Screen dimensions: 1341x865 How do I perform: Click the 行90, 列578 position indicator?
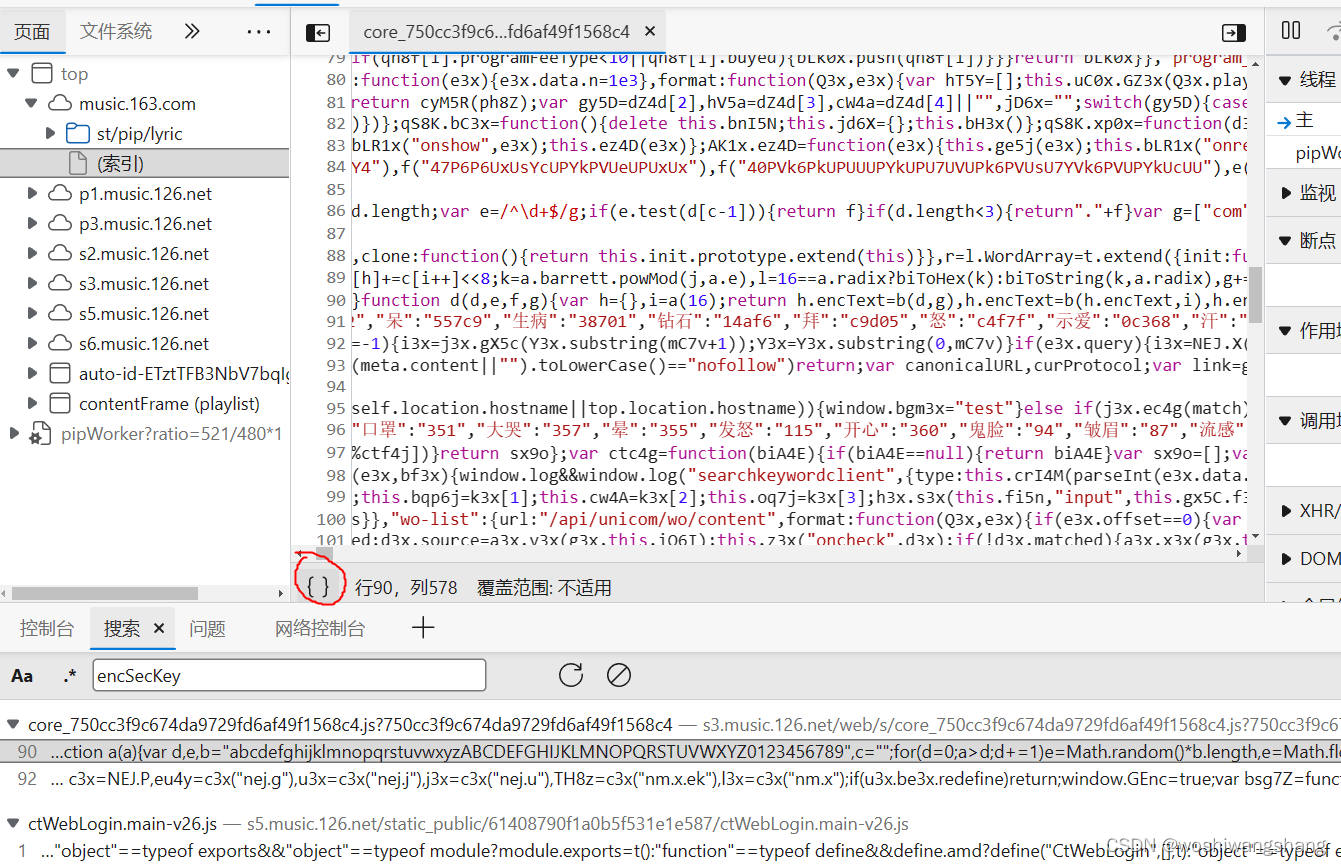406,587
